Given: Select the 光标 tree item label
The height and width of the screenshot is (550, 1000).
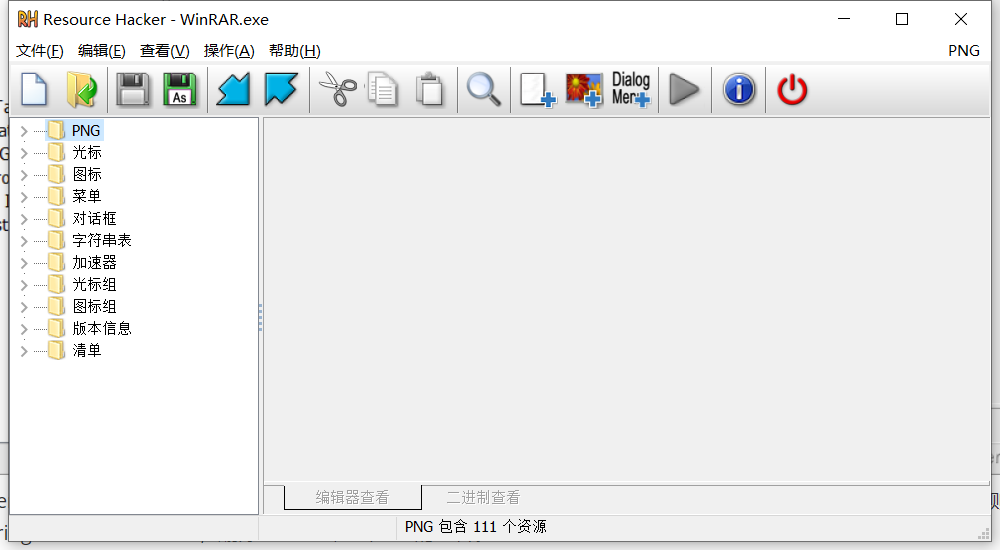Looking at the screenshot, I should [87, 152].
